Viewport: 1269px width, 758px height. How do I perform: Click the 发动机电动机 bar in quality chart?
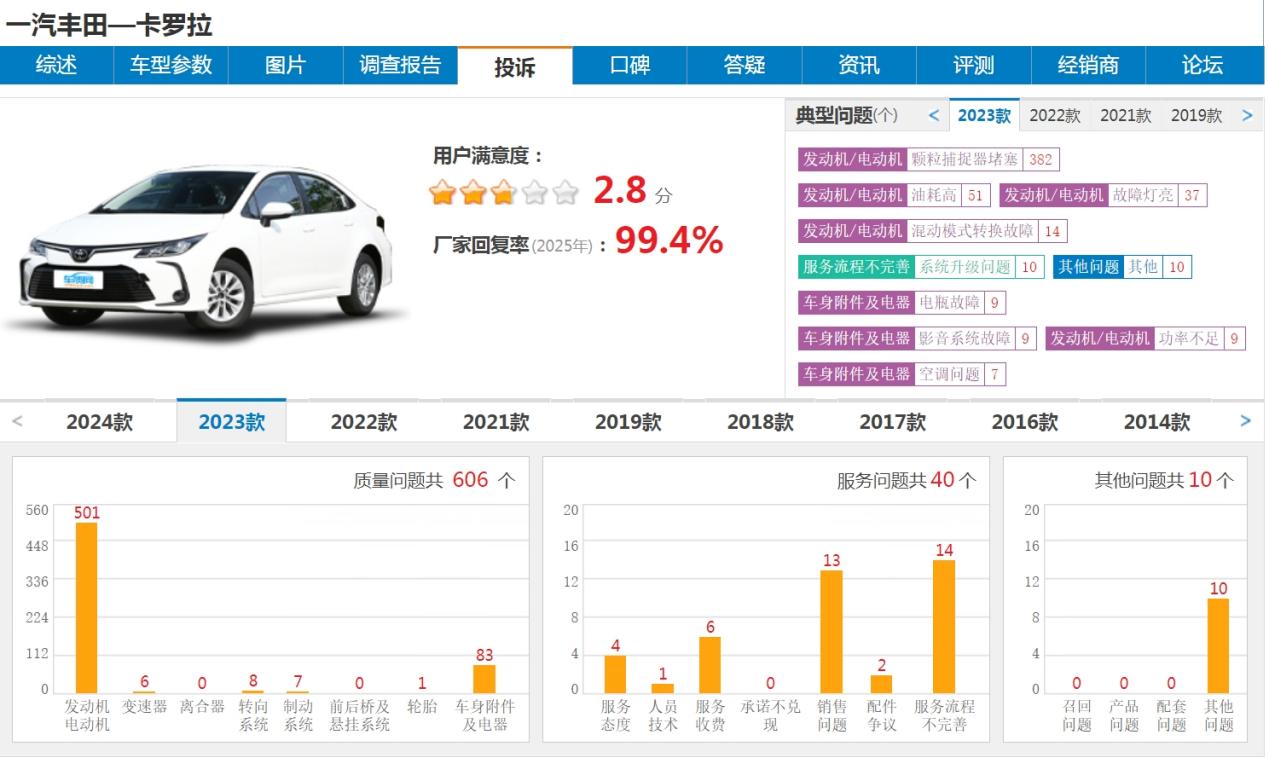coord(88,605)
